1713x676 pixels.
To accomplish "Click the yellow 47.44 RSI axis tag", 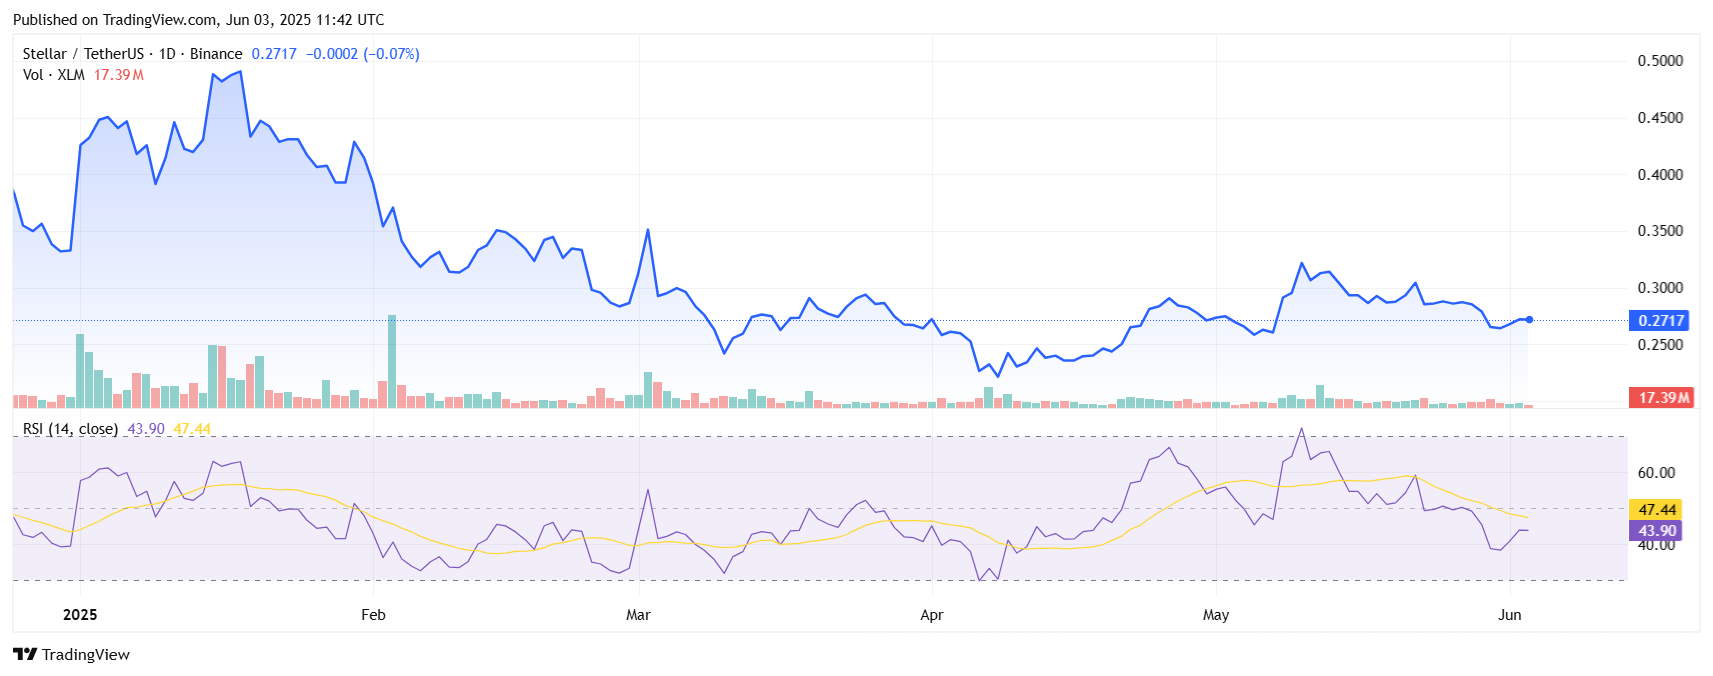I will coord(1657,510).
